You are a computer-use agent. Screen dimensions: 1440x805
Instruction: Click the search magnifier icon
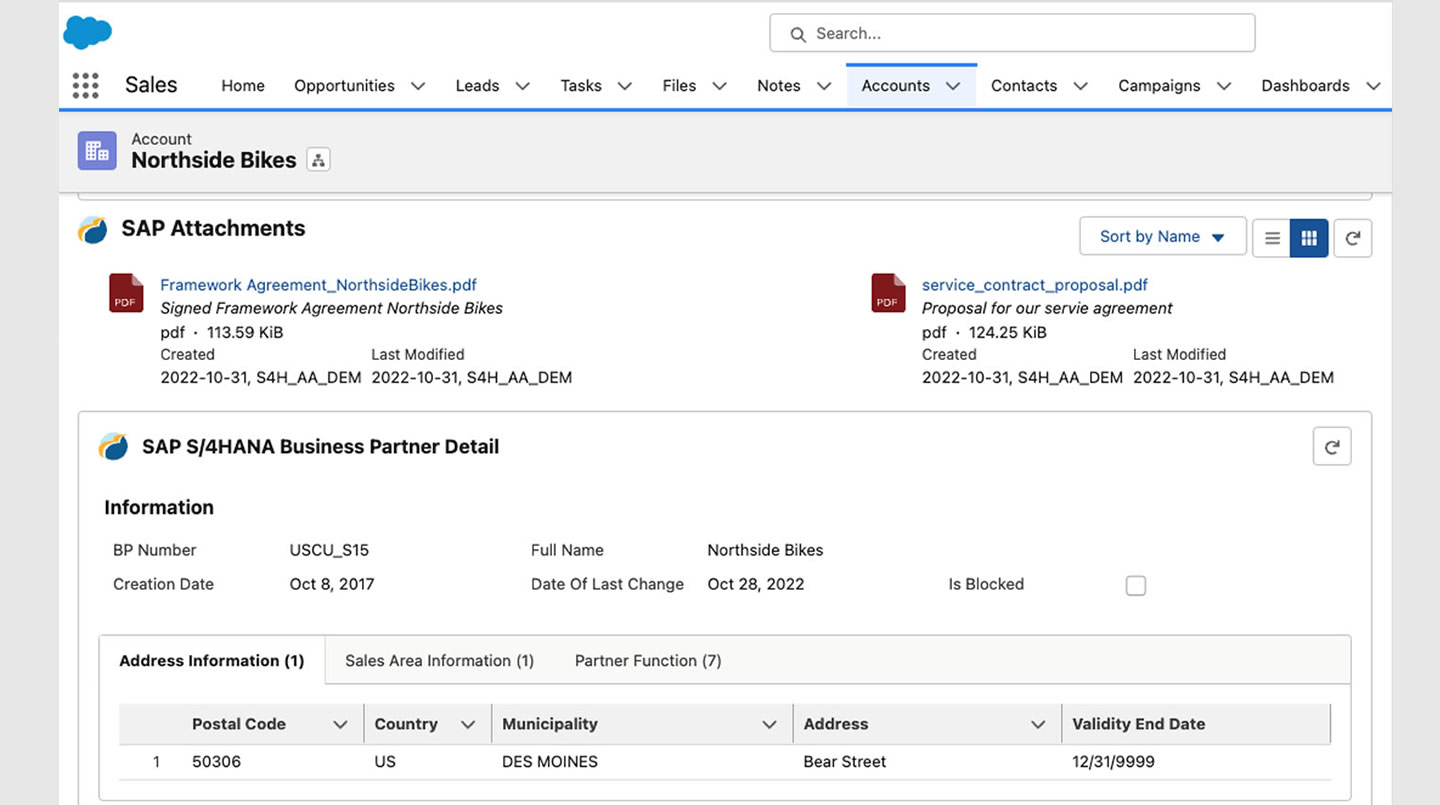point(798,34)
